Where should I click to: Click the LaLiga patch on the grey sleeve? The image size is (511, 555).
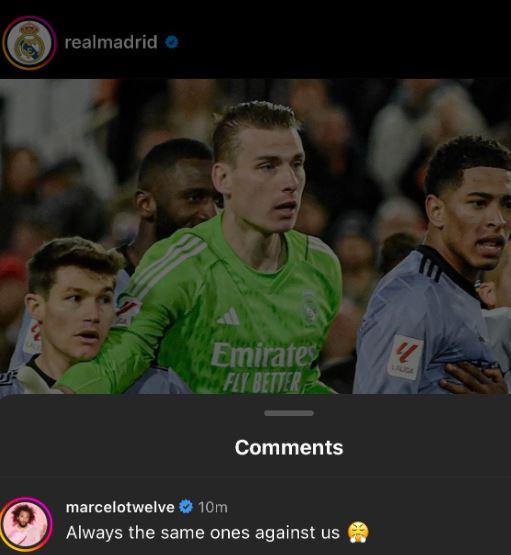405,357
